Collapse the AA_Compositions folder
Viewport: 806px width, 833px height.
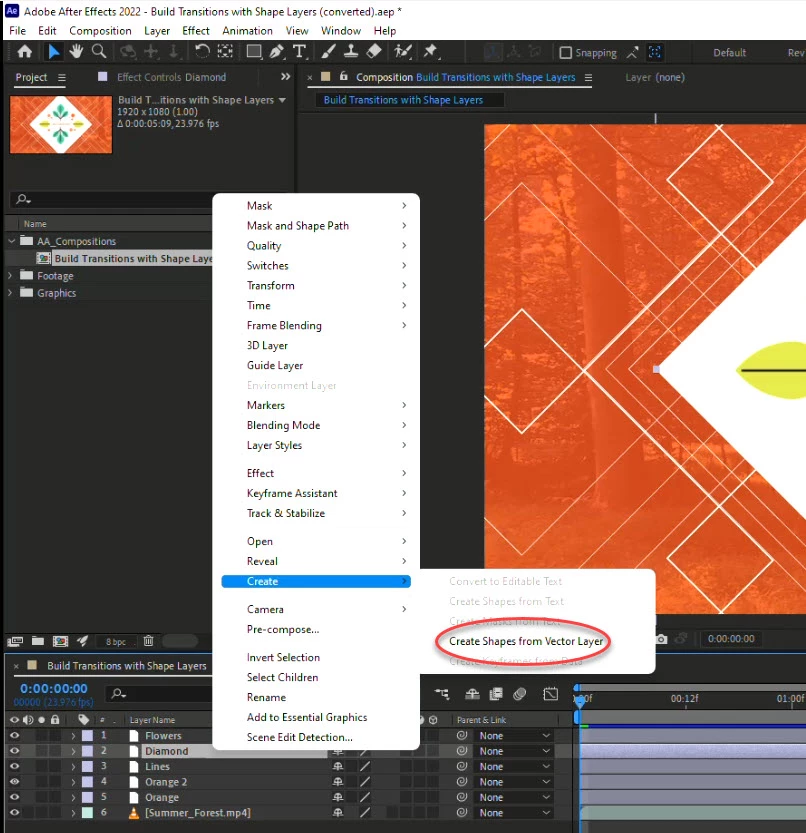(x=11, y=241)
